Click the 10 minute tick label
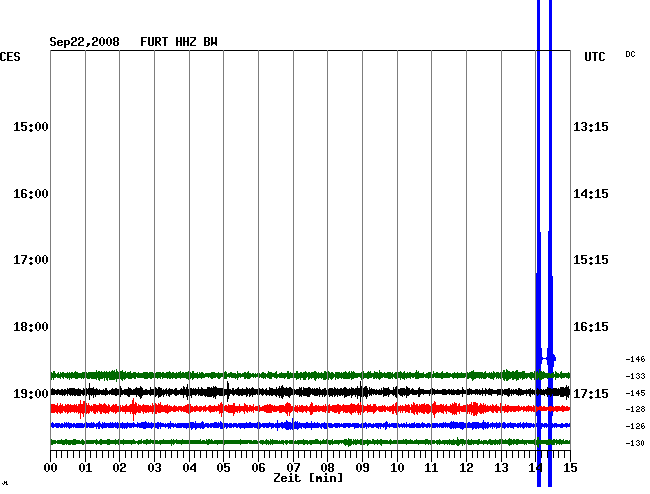The image size is (650, 494). 397,467
